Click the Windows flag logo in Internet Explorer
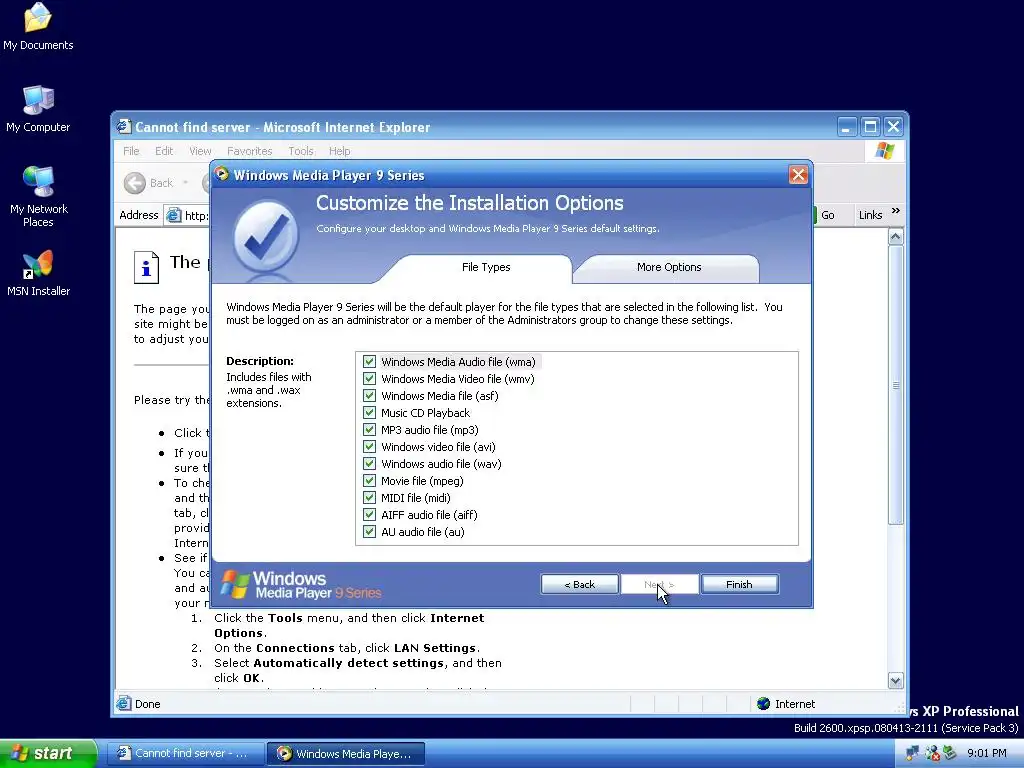This screenshot has width=1024, height=768. [884, 151]
